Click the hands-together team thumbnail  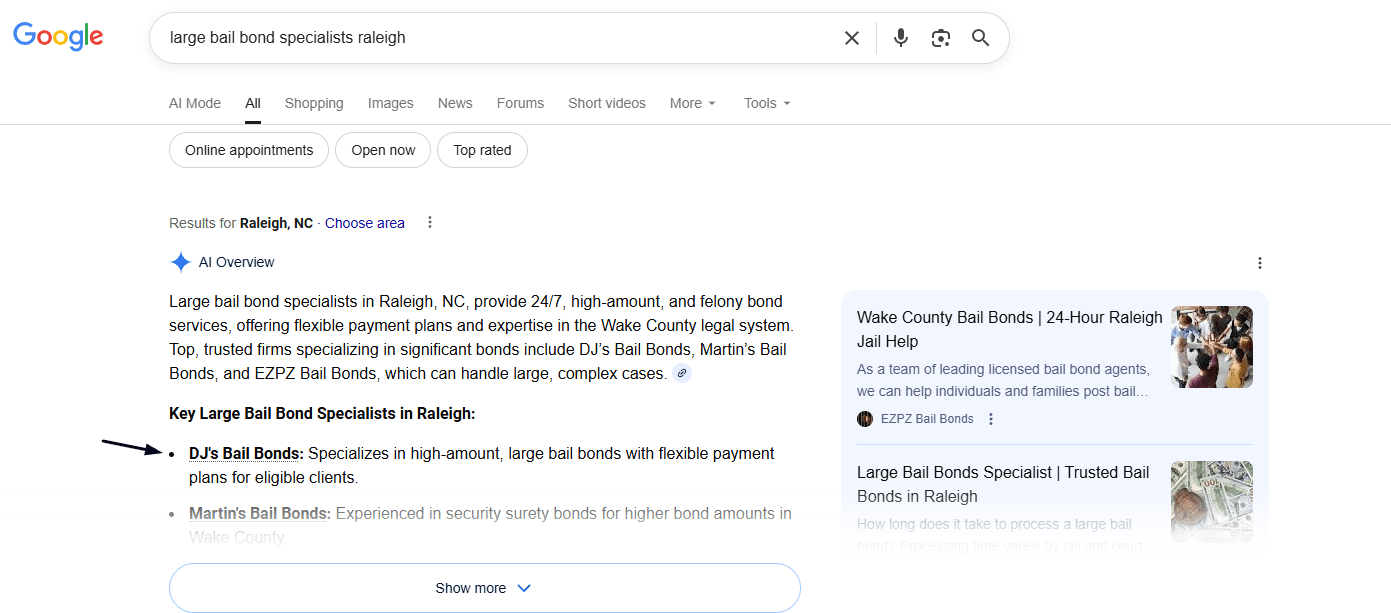point(1212,347)
